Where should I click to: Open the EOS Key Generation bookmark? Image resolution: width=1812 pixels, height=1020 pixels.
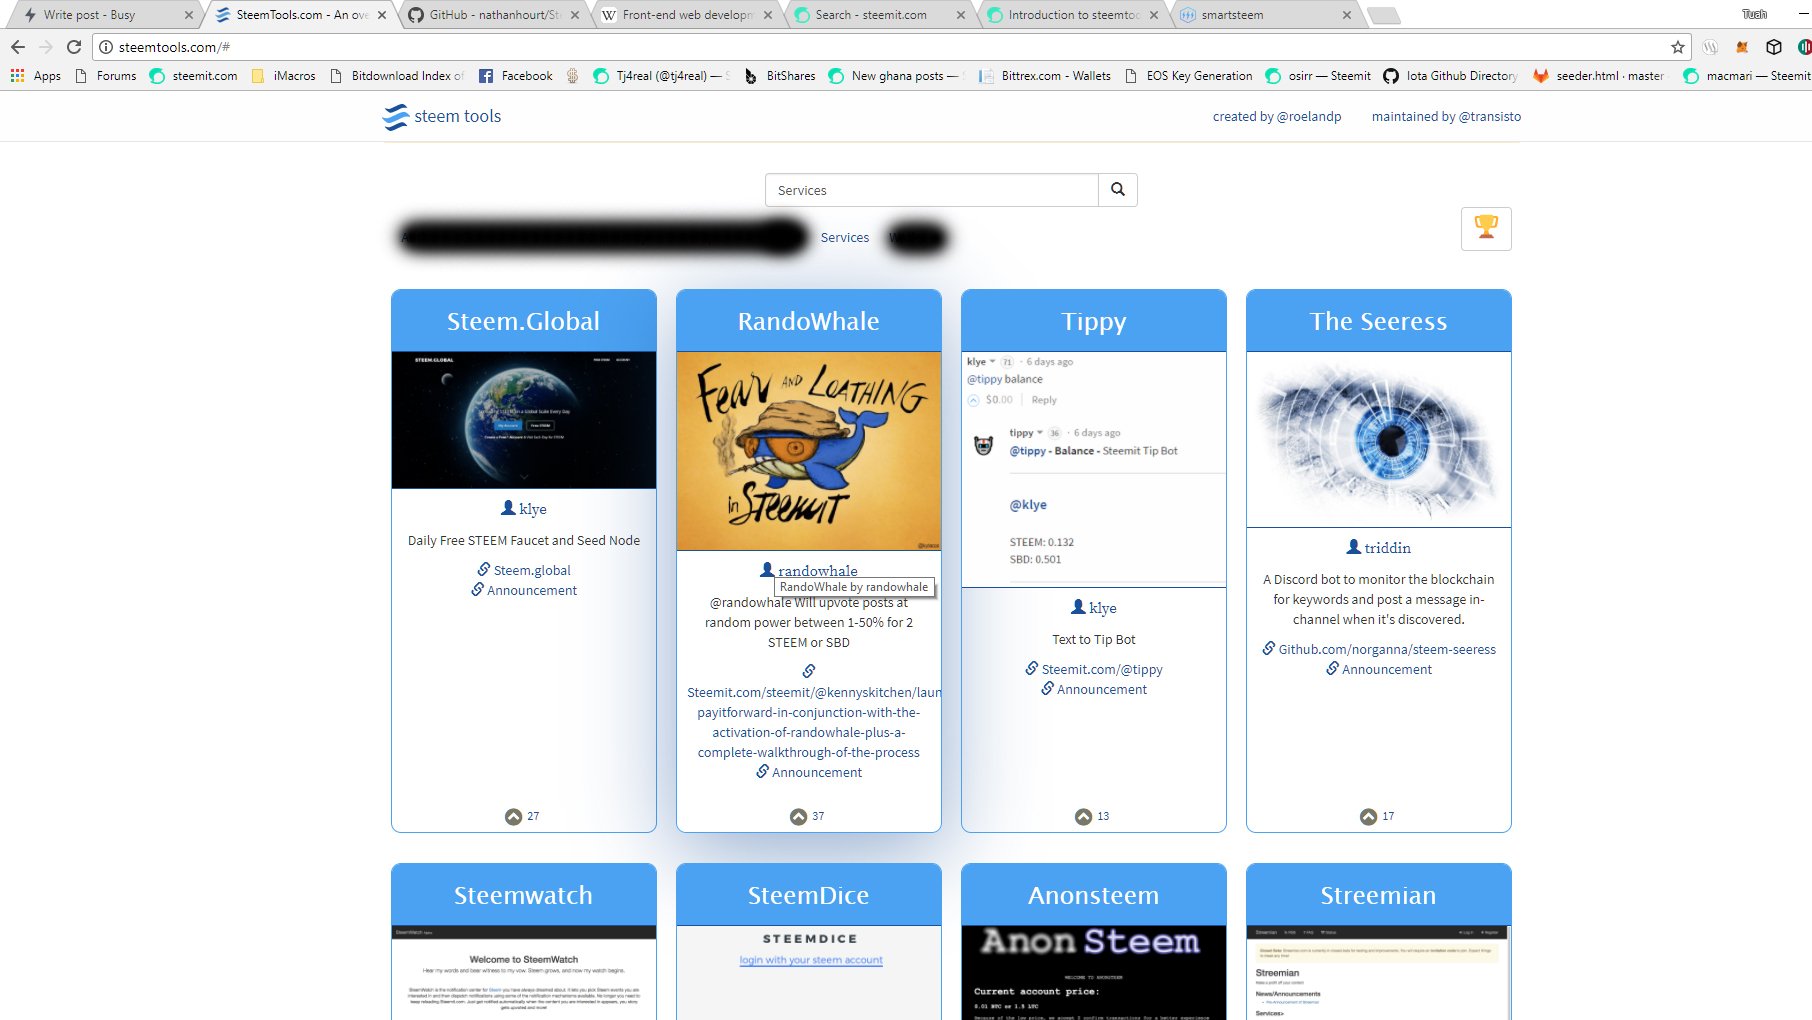click(1188, 76)
